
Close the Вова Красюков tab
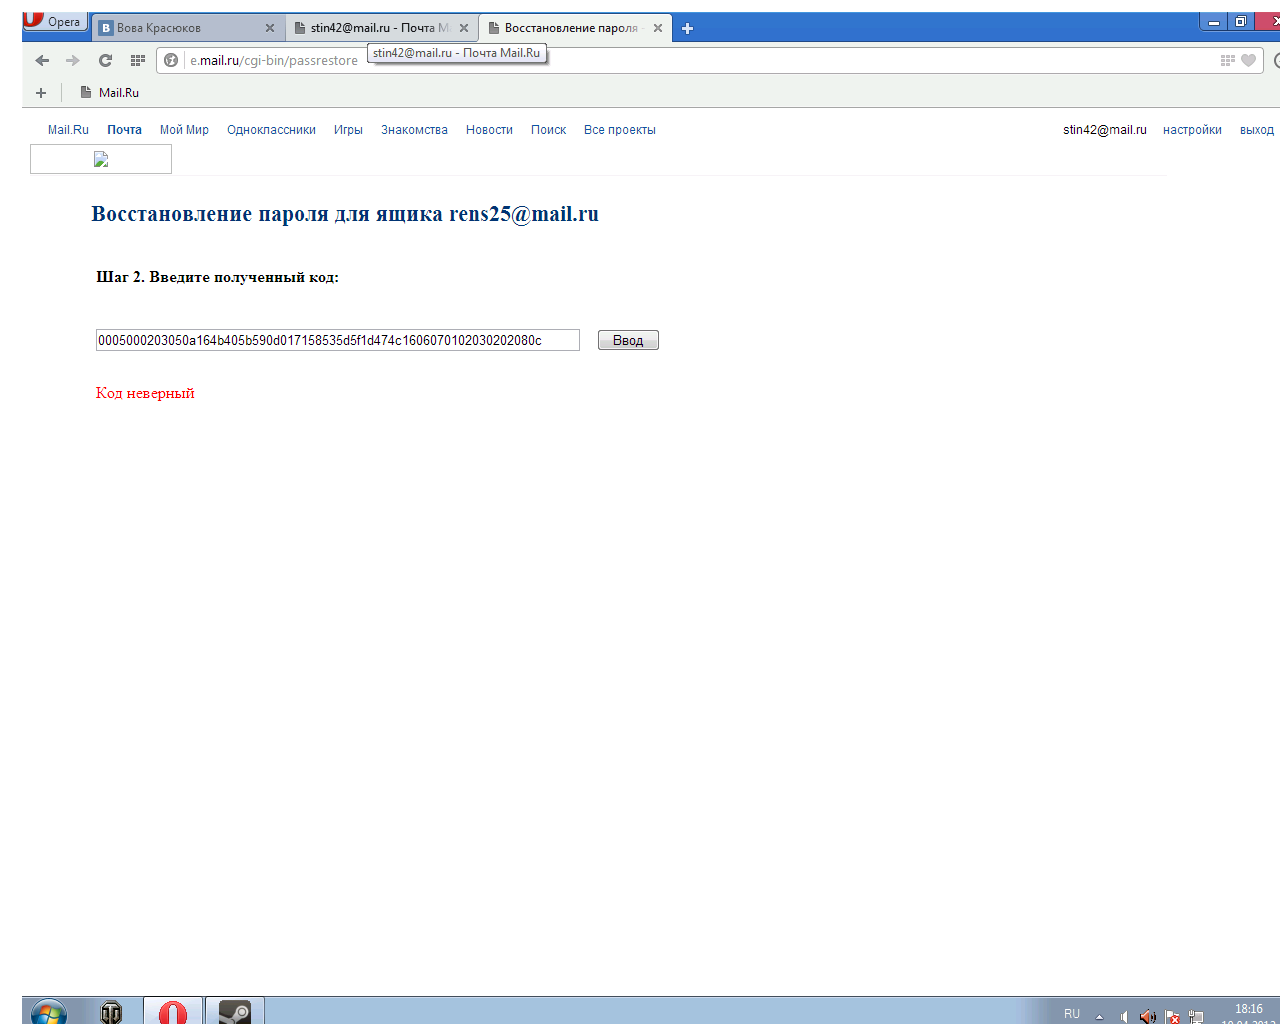(270, 28)
